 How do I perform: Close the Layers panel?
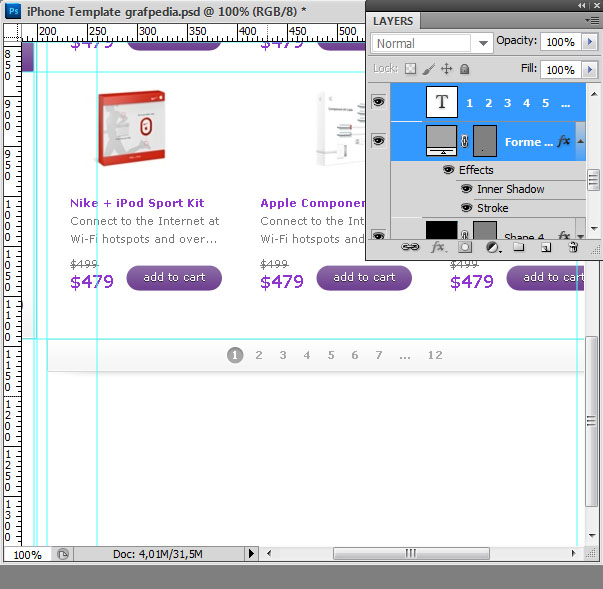[596, 5]
